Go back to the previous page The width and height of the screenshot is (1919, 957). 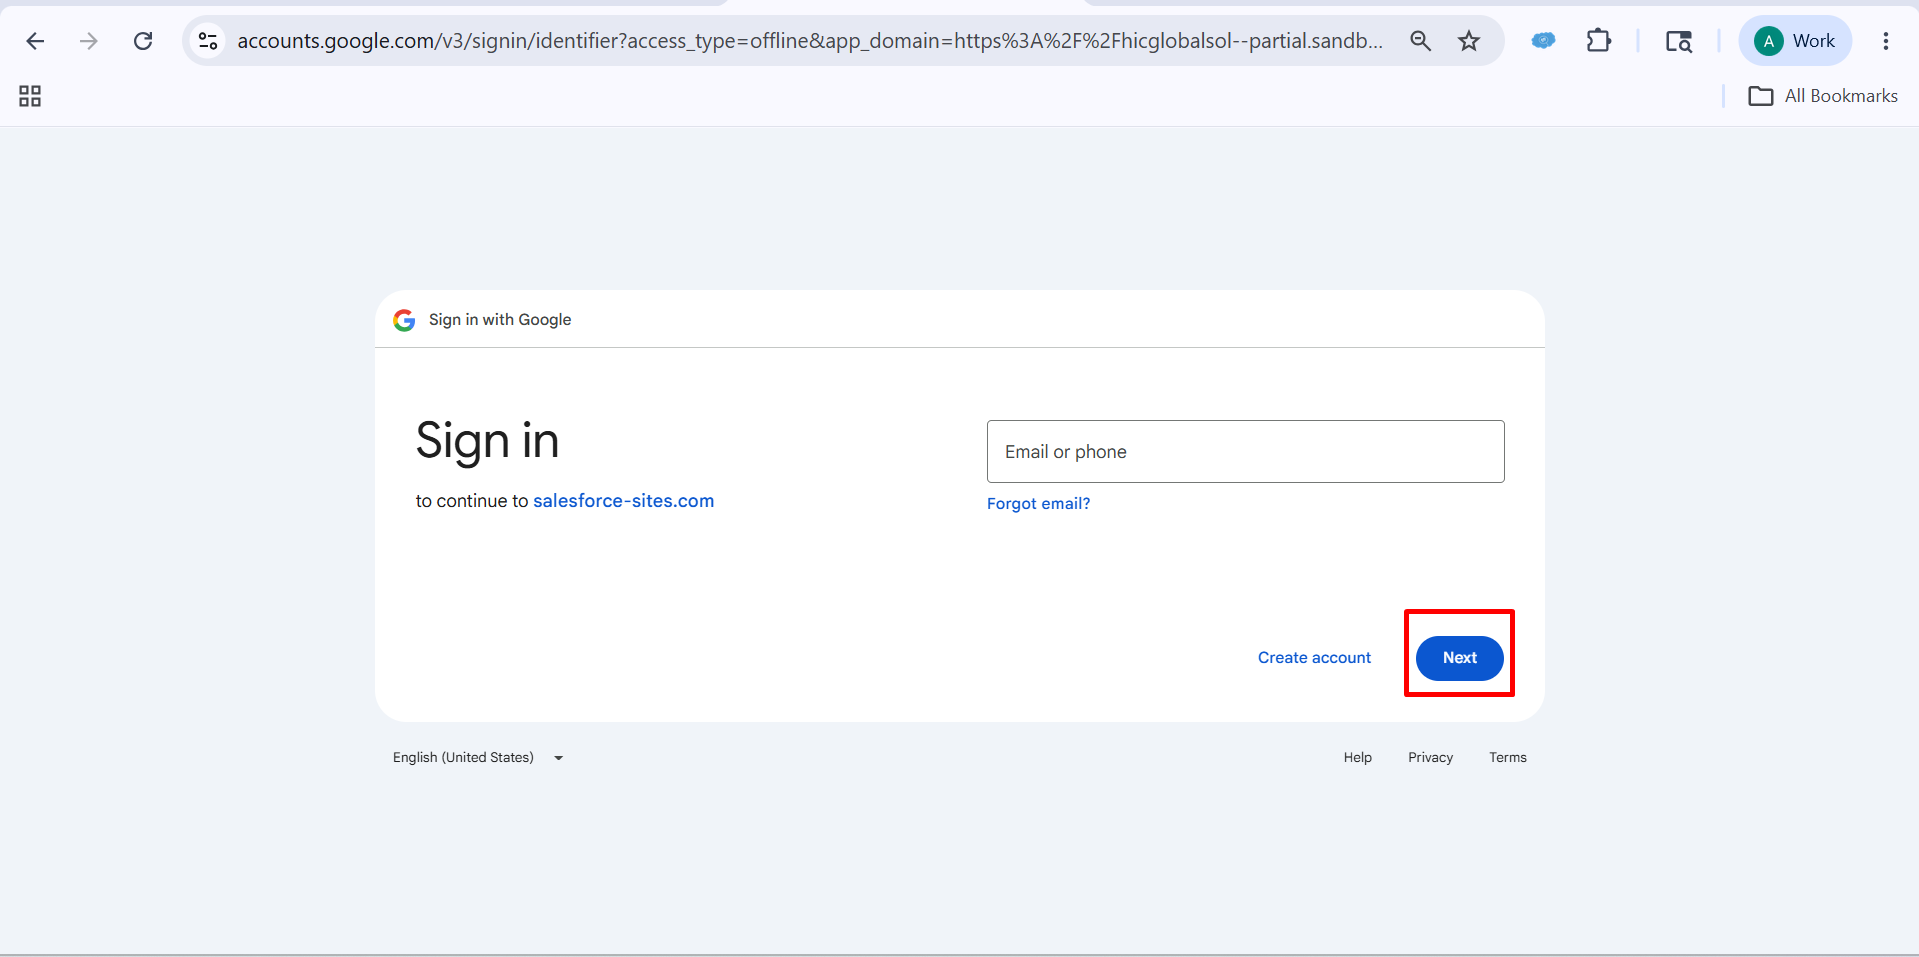[x=35, y=41]
